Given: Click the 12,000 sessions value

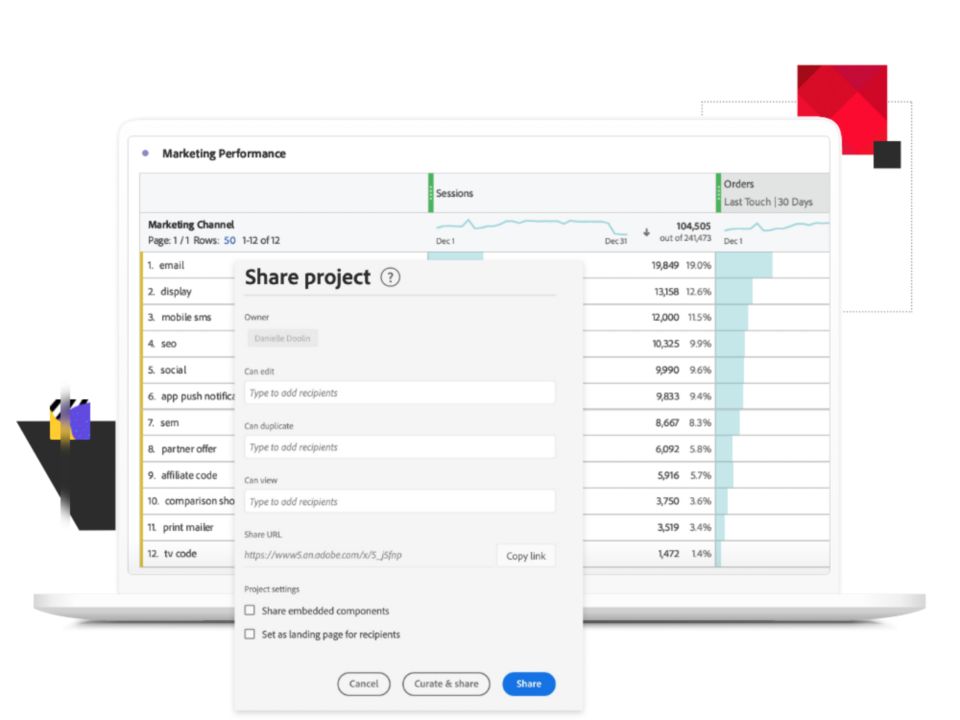Looking at the screenshot, I should pyautogui.click(x=665, y=317).
